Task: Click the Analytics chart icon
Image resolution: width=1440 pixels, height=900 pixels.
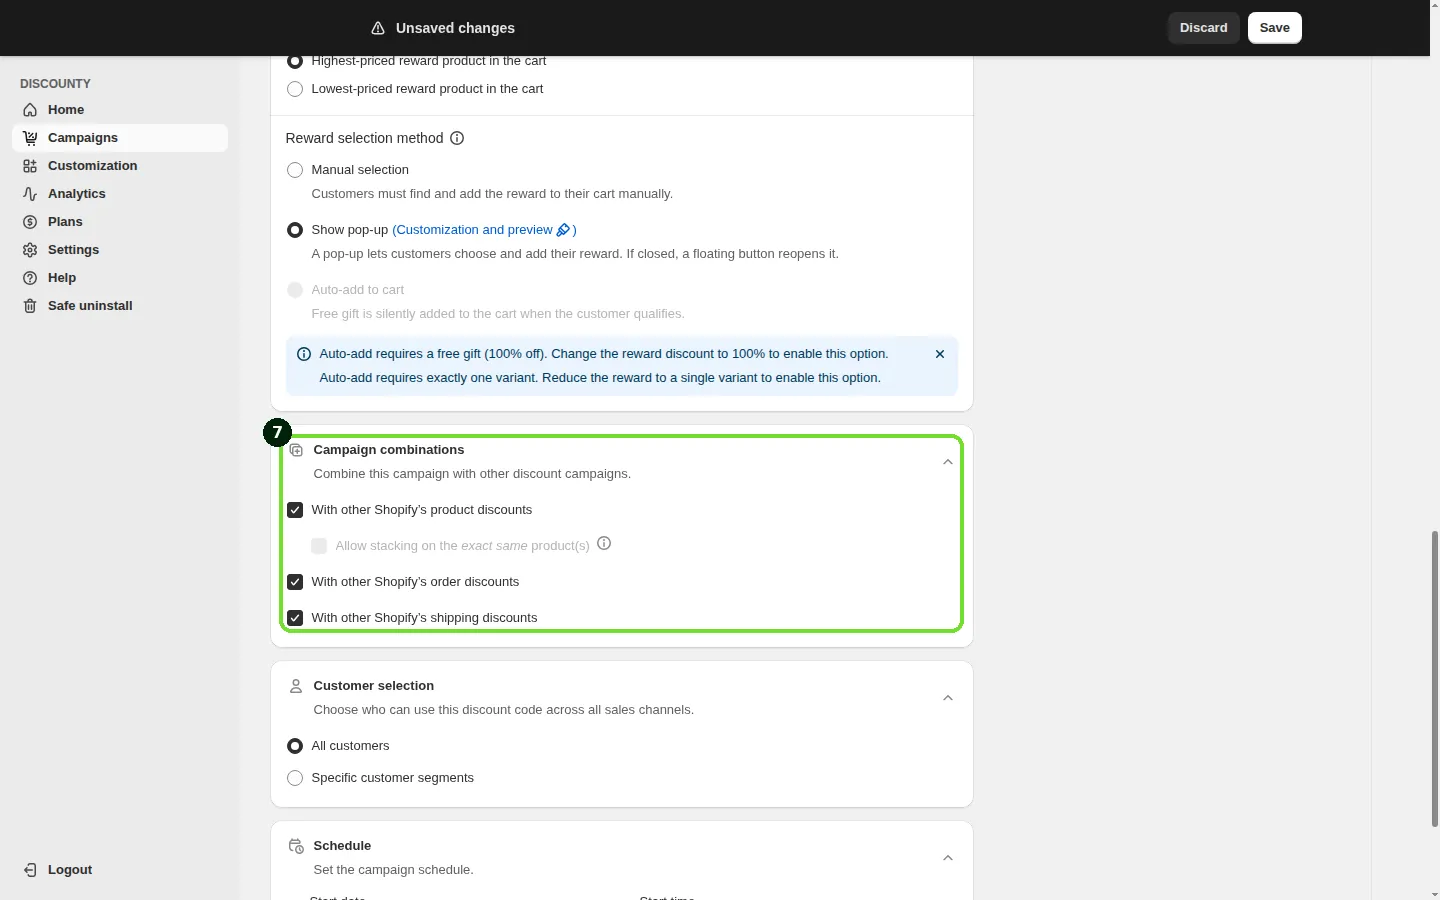Action: tap(30, 194)
